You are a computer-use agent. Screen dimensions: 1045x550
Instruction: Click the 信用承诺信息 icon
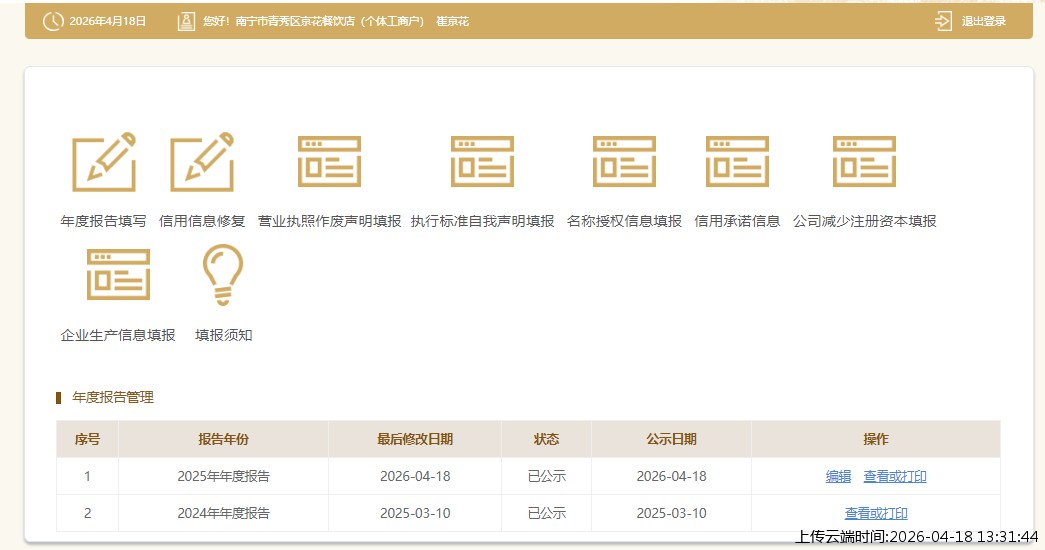point(737,162)
